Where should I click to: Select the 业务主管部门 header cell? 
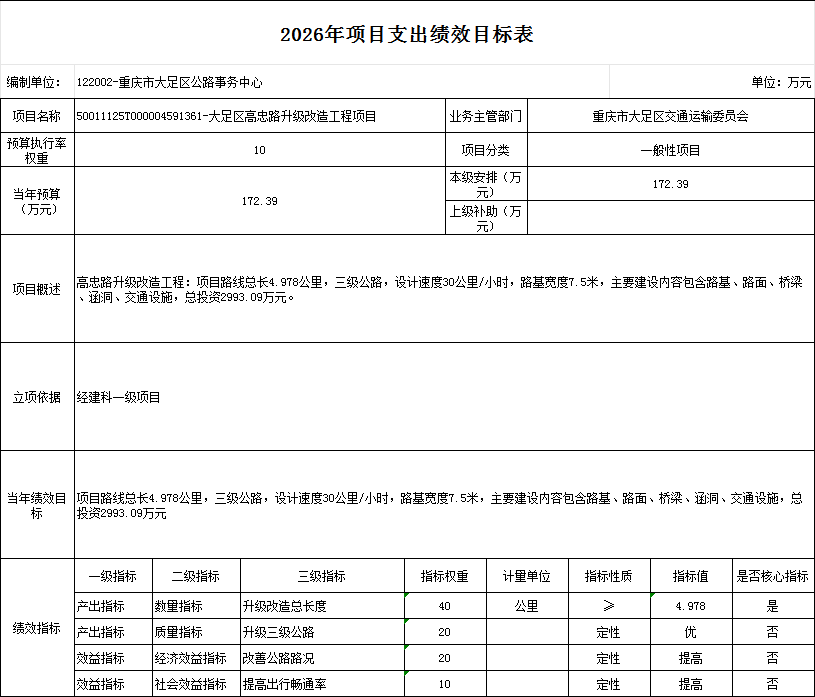pos(488,115)
